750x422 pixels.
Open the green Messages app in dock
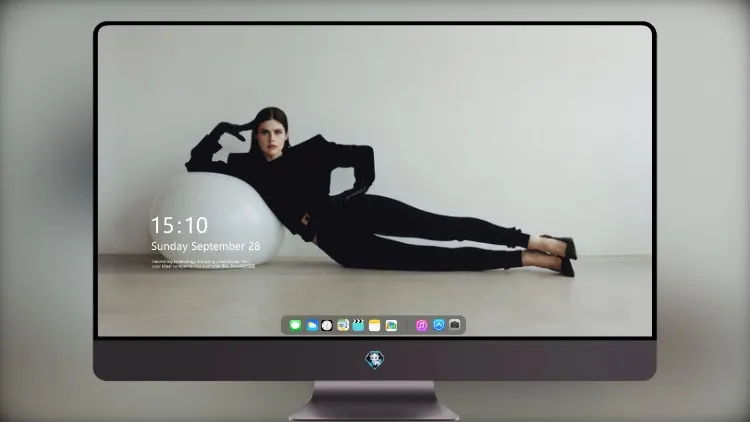[296, 326]
